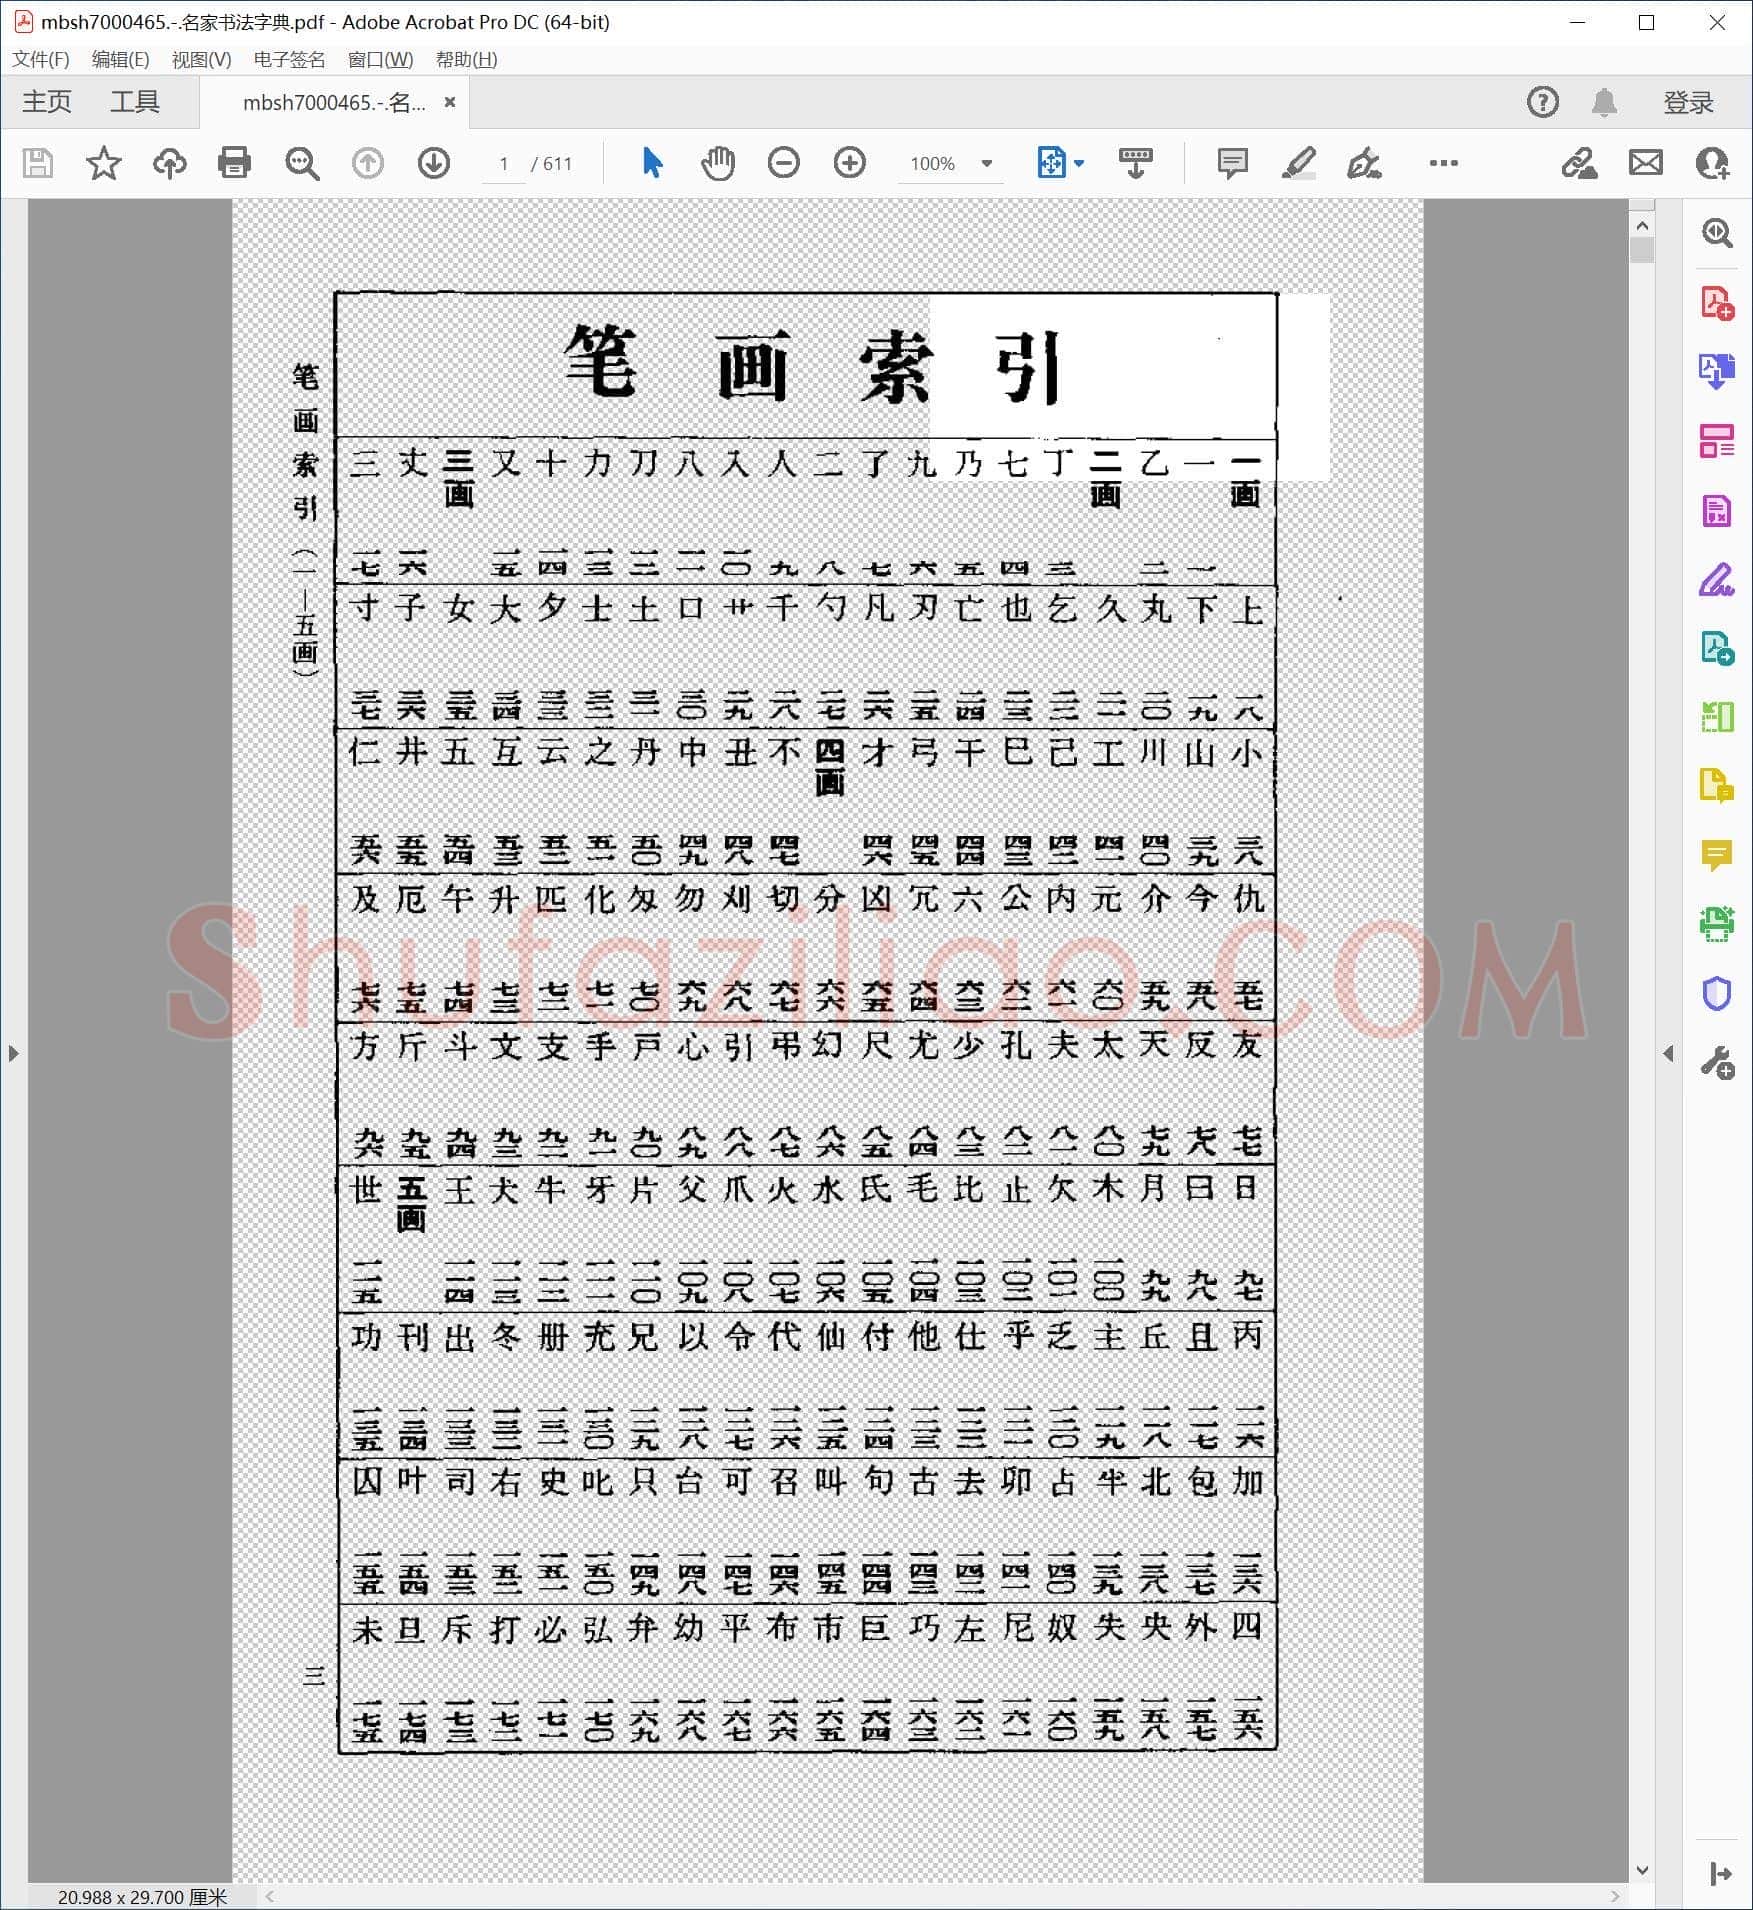
Task: Activate the Hand pan tool
Action: click(x=718, y=163)
